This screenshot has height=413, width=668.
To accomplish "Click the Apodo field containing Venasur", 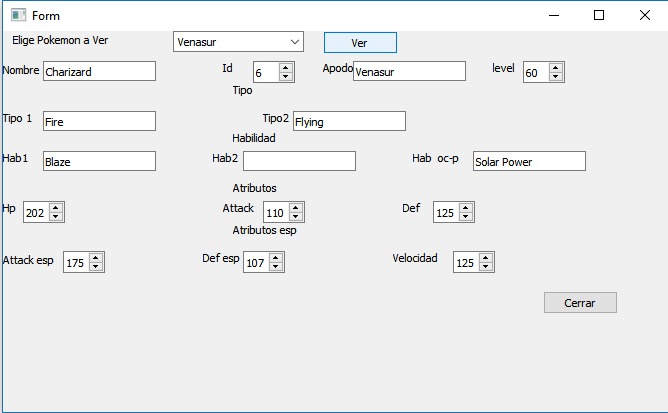I will coord(409,71).
